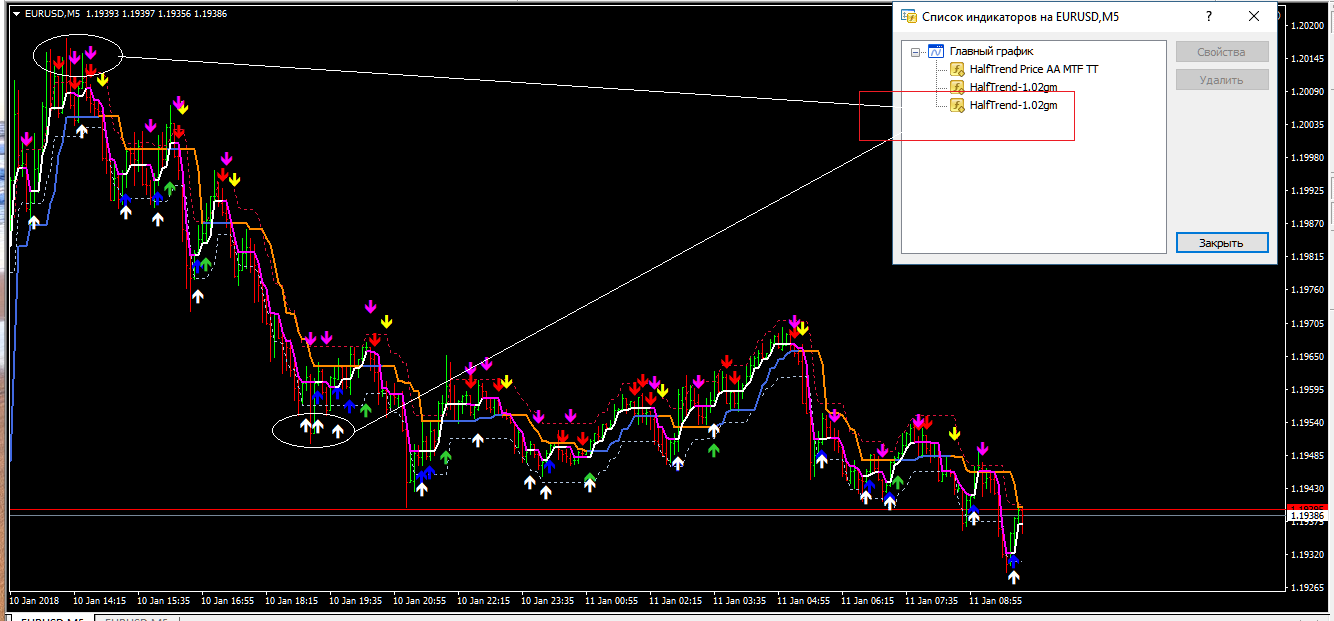
Task: Select the Главный график chart icon
Action: [x=936, y=51]
